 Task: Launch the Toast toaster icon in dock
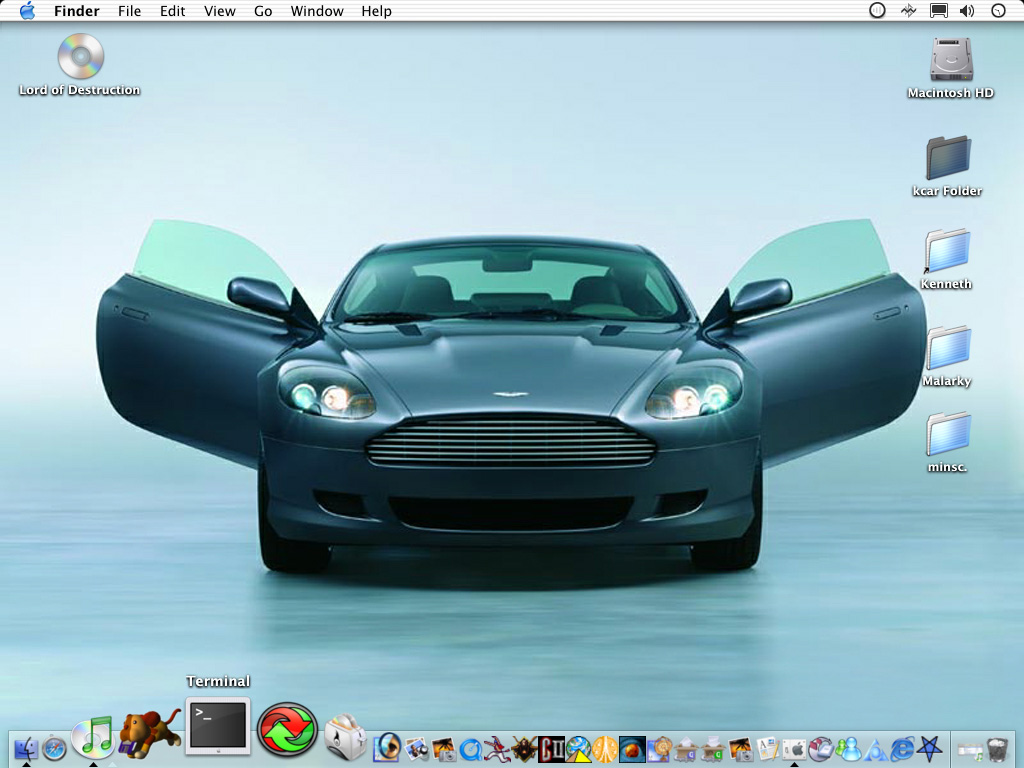click(x=346, y=737)
